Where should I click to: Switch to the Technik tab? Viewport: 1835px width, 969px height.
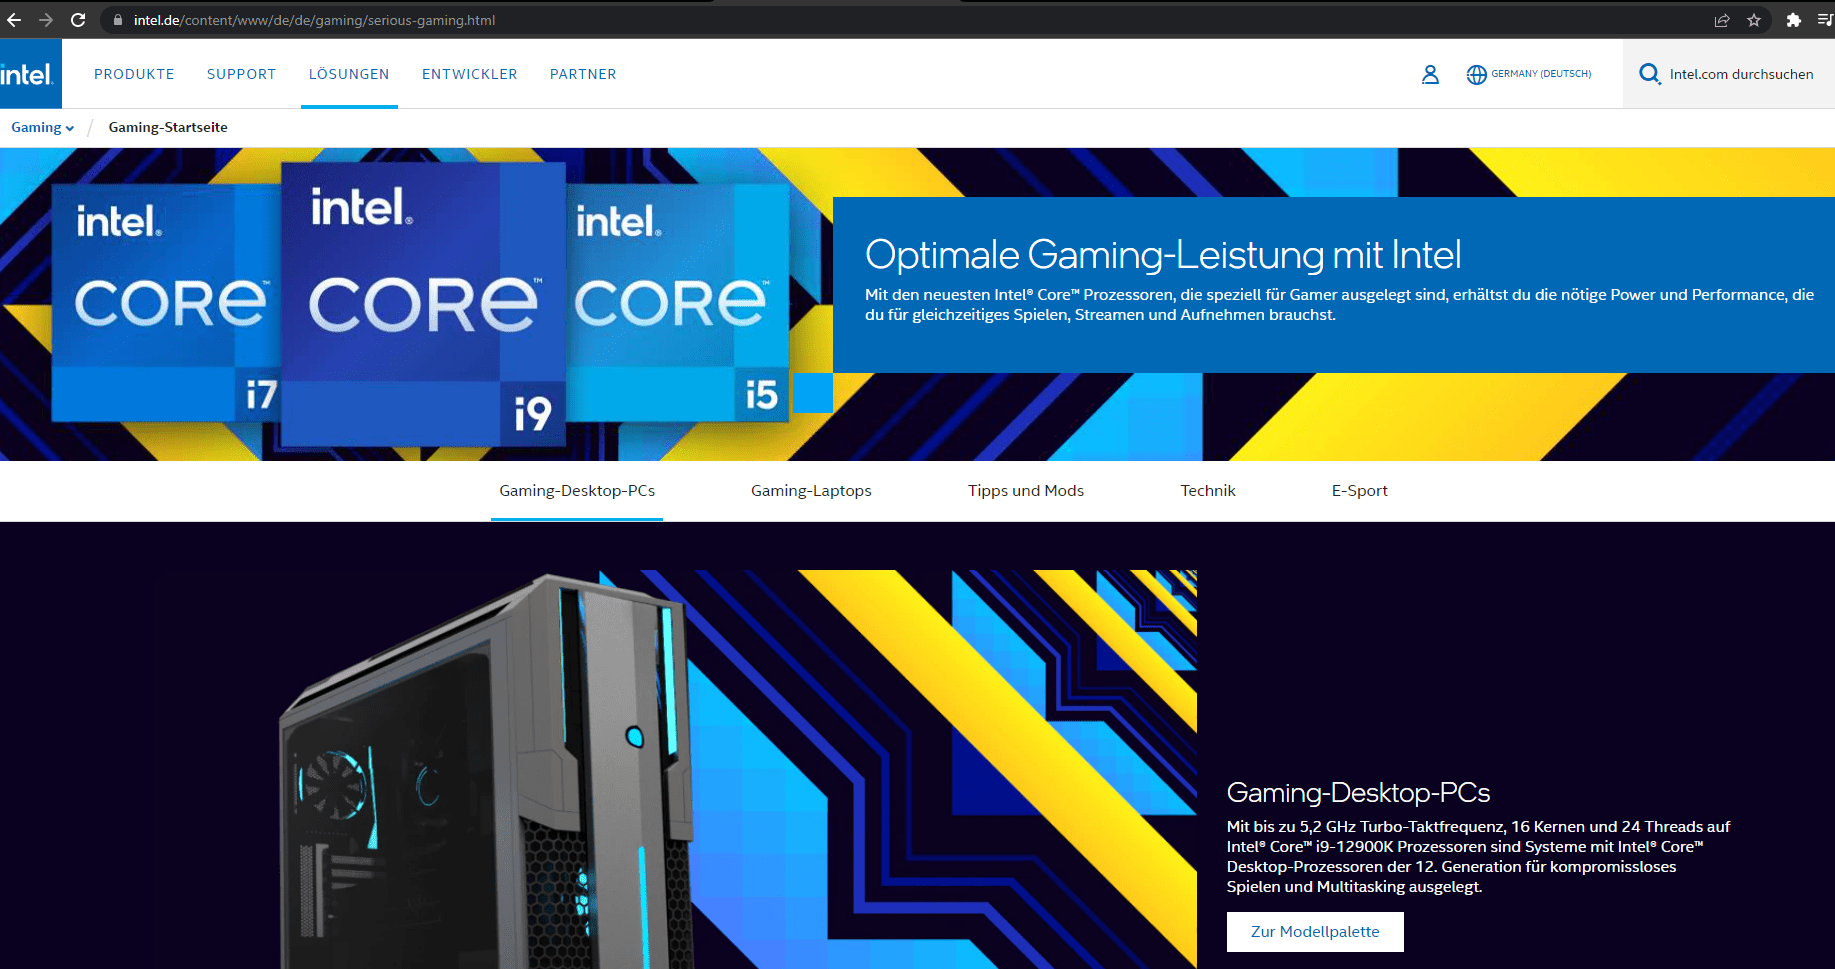(x=1207, y=490)
